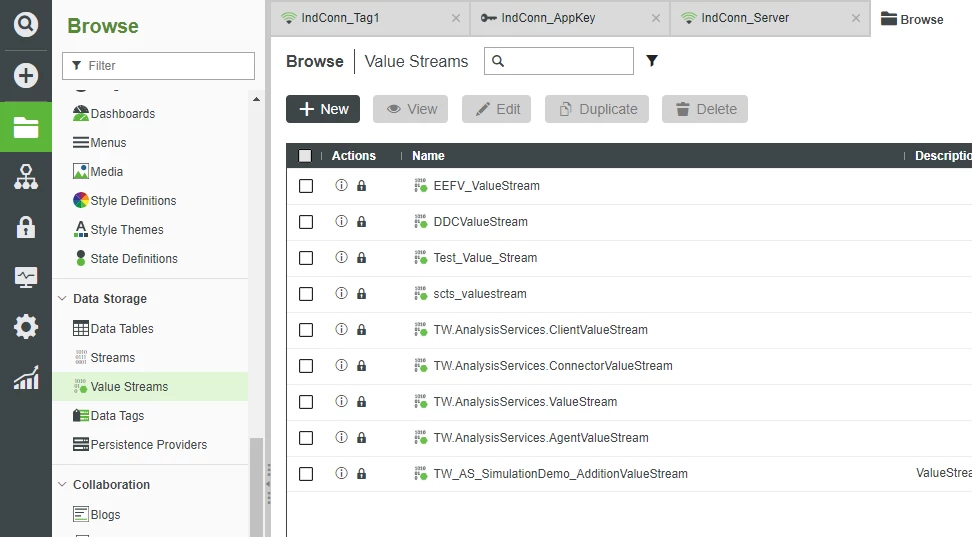This screenshot has width=972, height=537.
Task: Check the TW.AnalysisServices.AgentValueStream row checkbox
Action: [x=306, y=438]
